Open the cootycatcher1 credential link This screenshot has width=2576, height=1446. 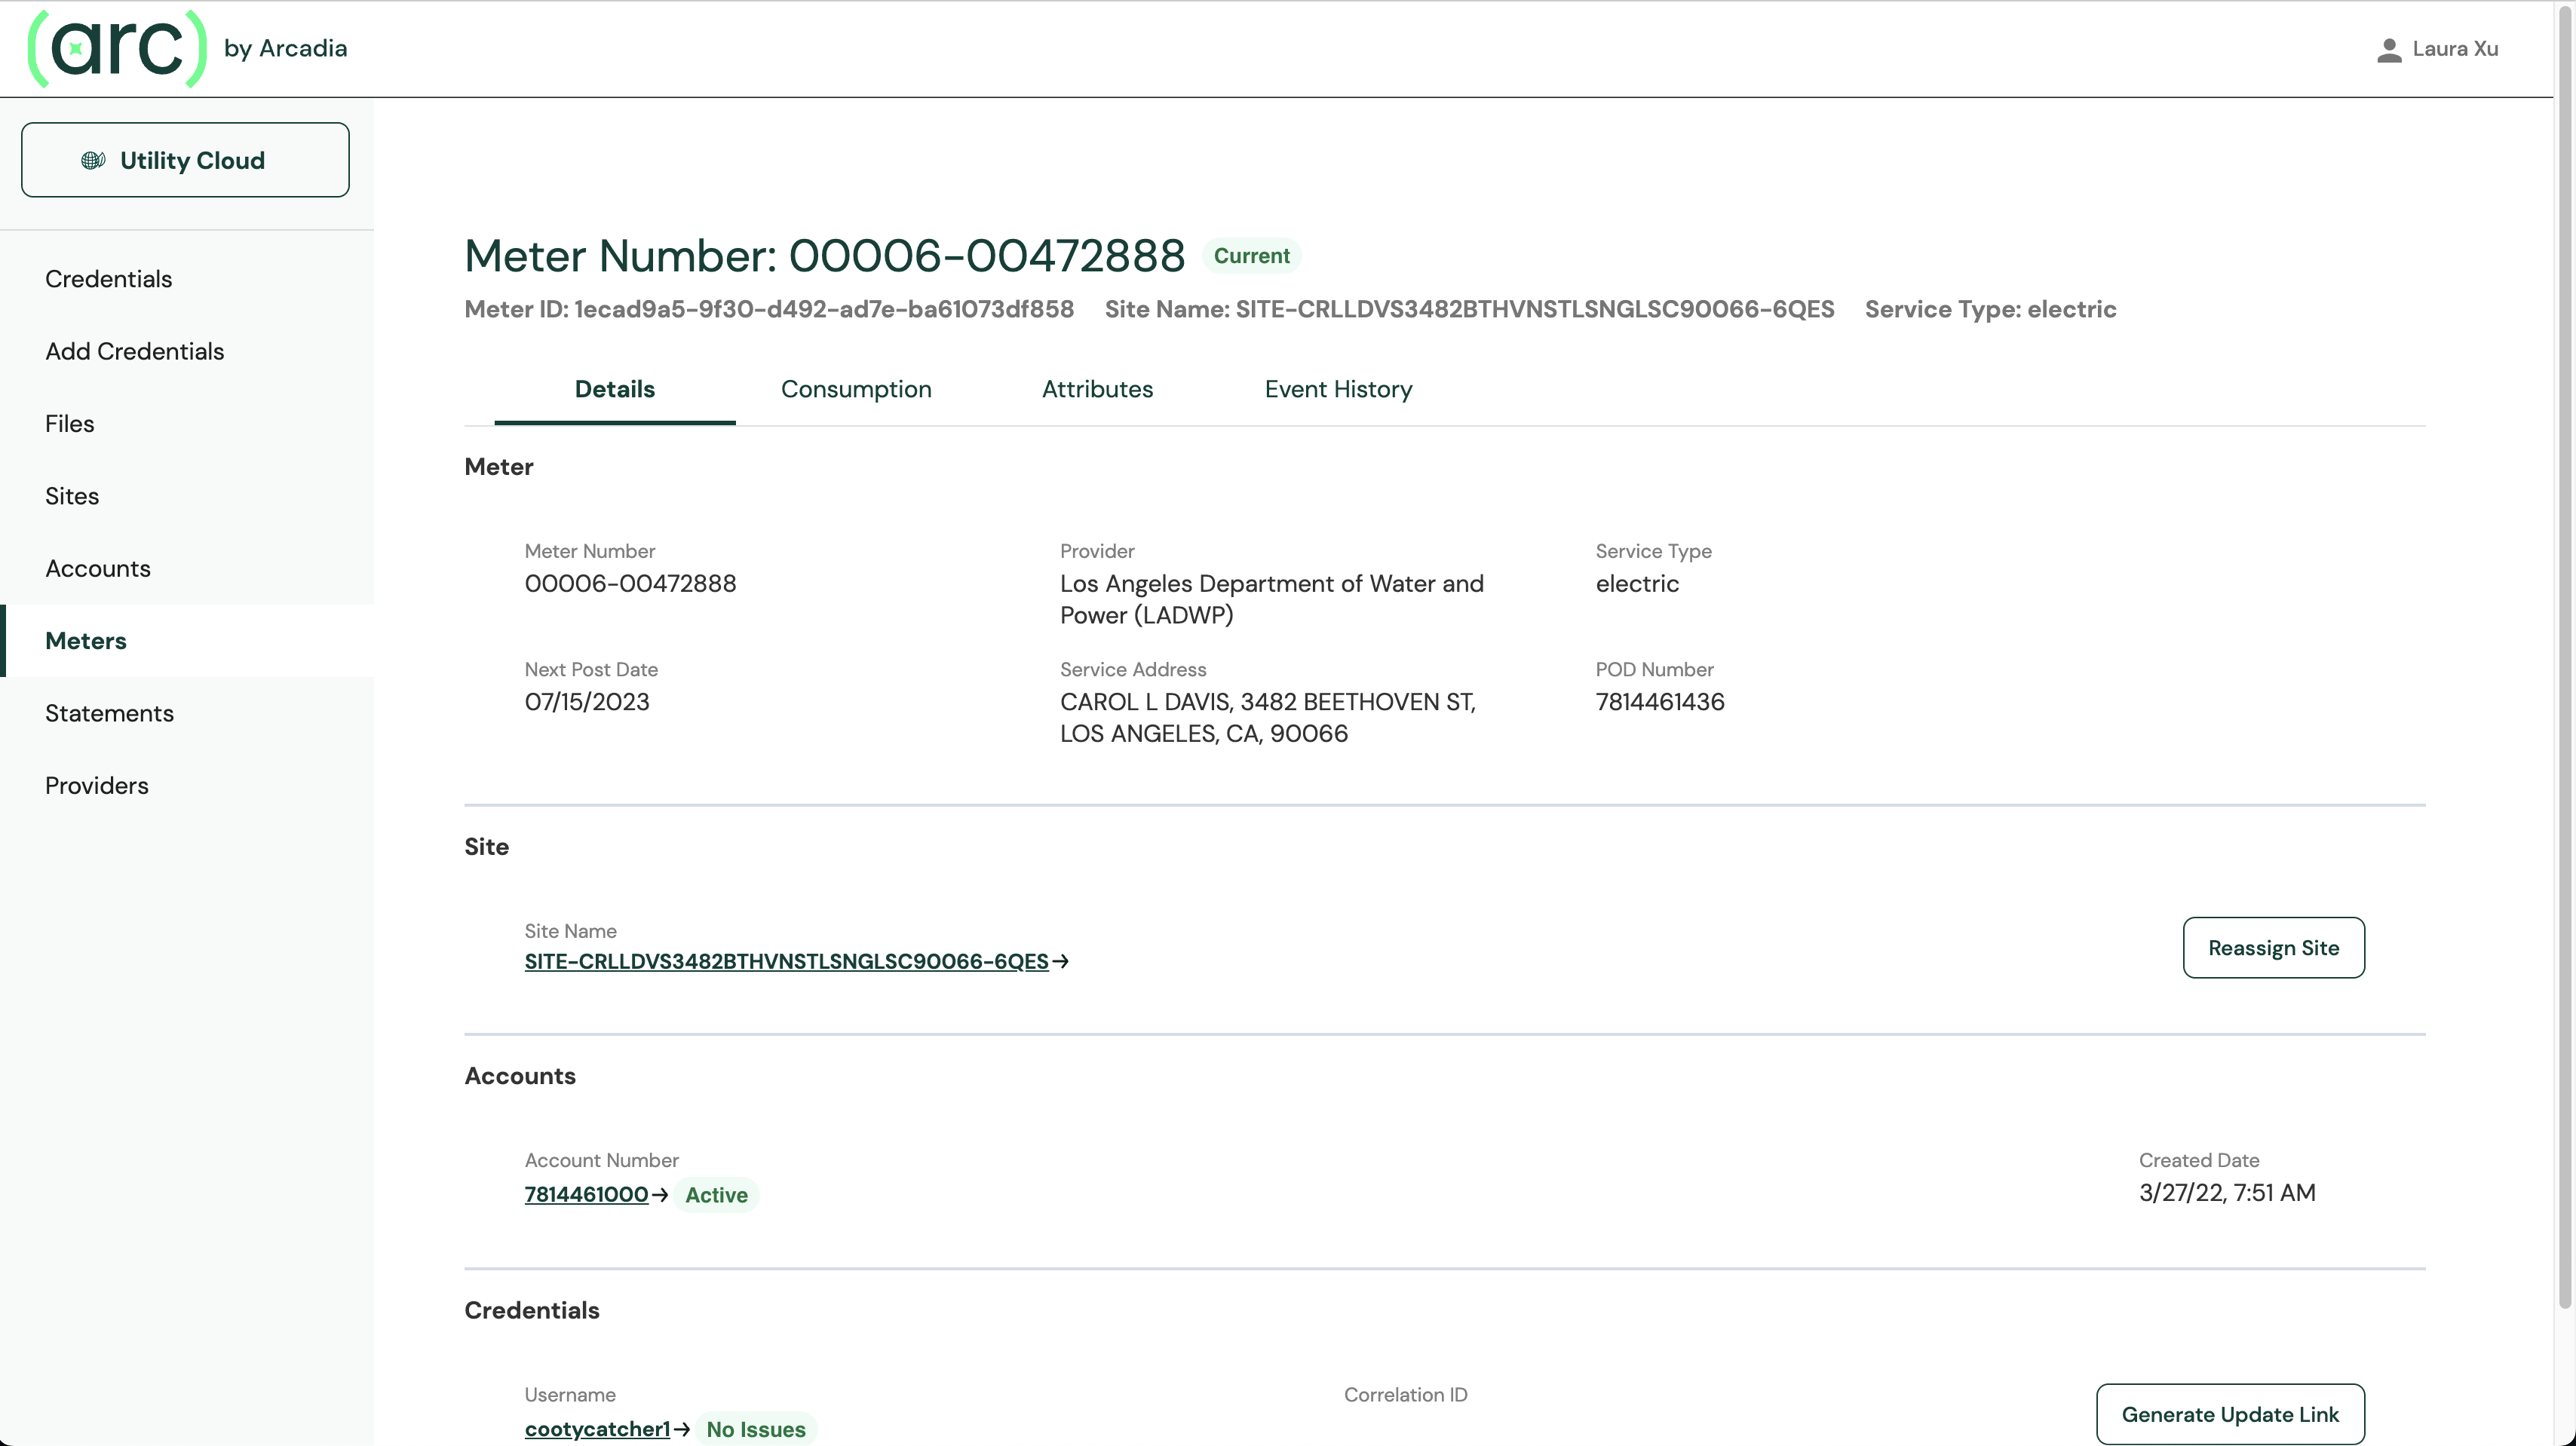(x=597, y=1429)
